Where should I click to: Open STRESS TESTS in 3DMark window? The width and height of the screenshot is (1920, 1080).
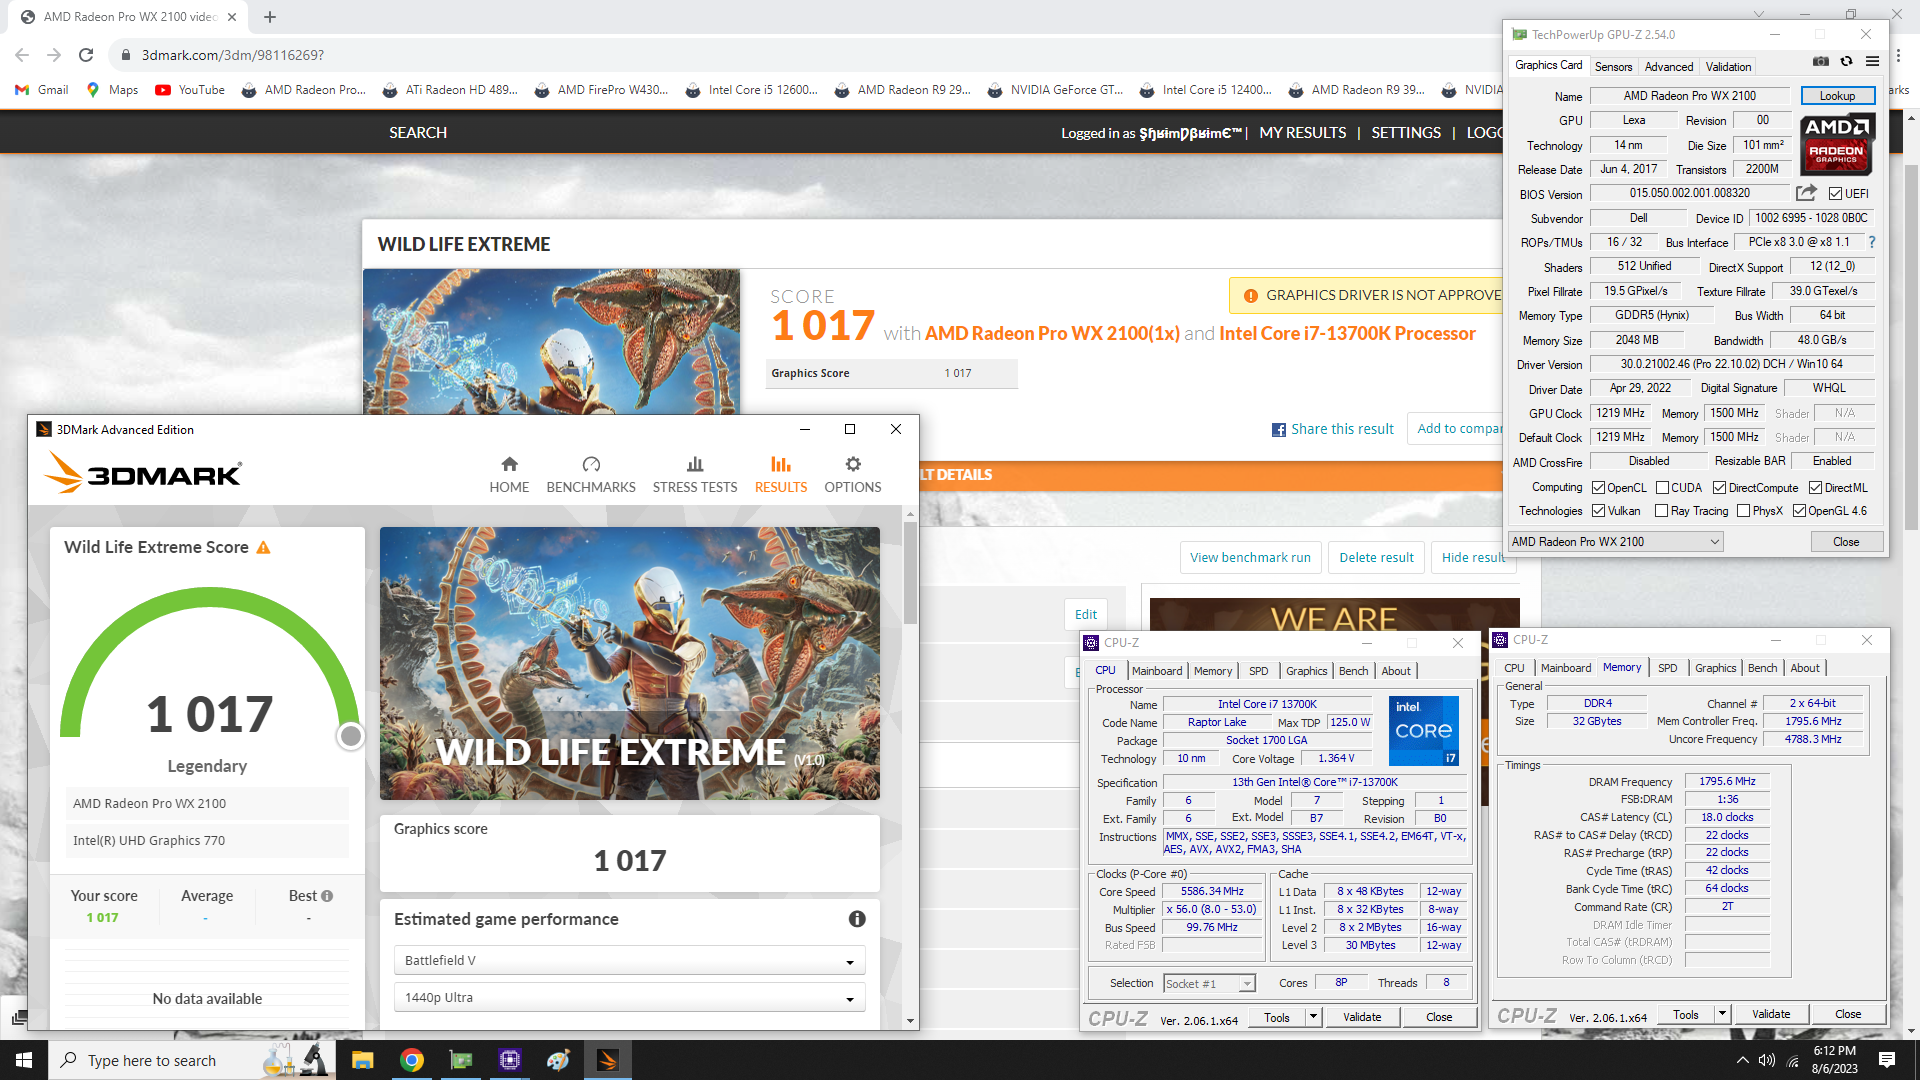click(x=695, y=475)
